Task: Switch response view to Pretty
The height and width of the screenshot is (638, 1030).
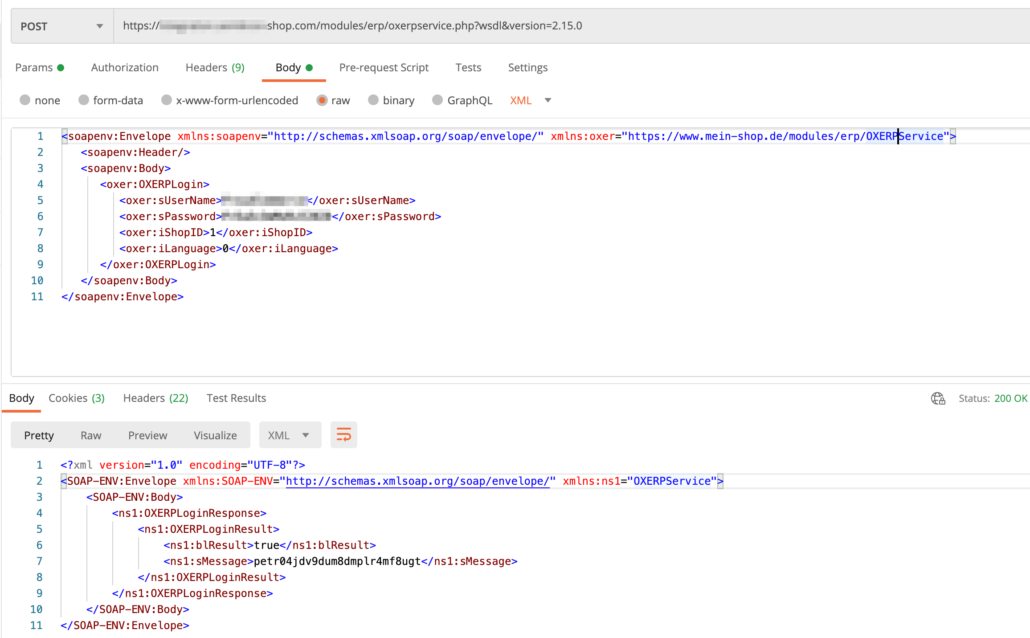Action: (39, 435)
